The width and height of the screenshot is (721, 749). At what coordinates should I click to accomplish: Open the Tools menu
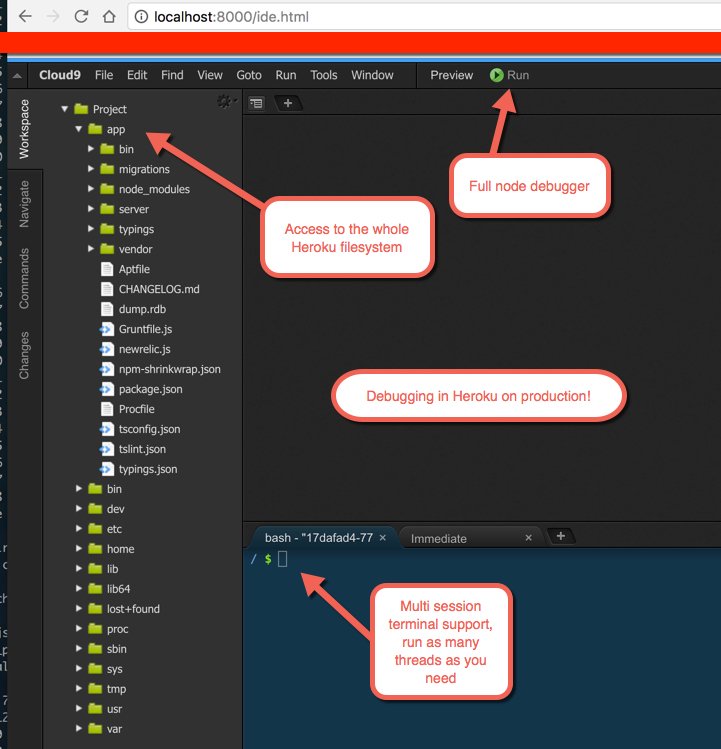[323, 75]
